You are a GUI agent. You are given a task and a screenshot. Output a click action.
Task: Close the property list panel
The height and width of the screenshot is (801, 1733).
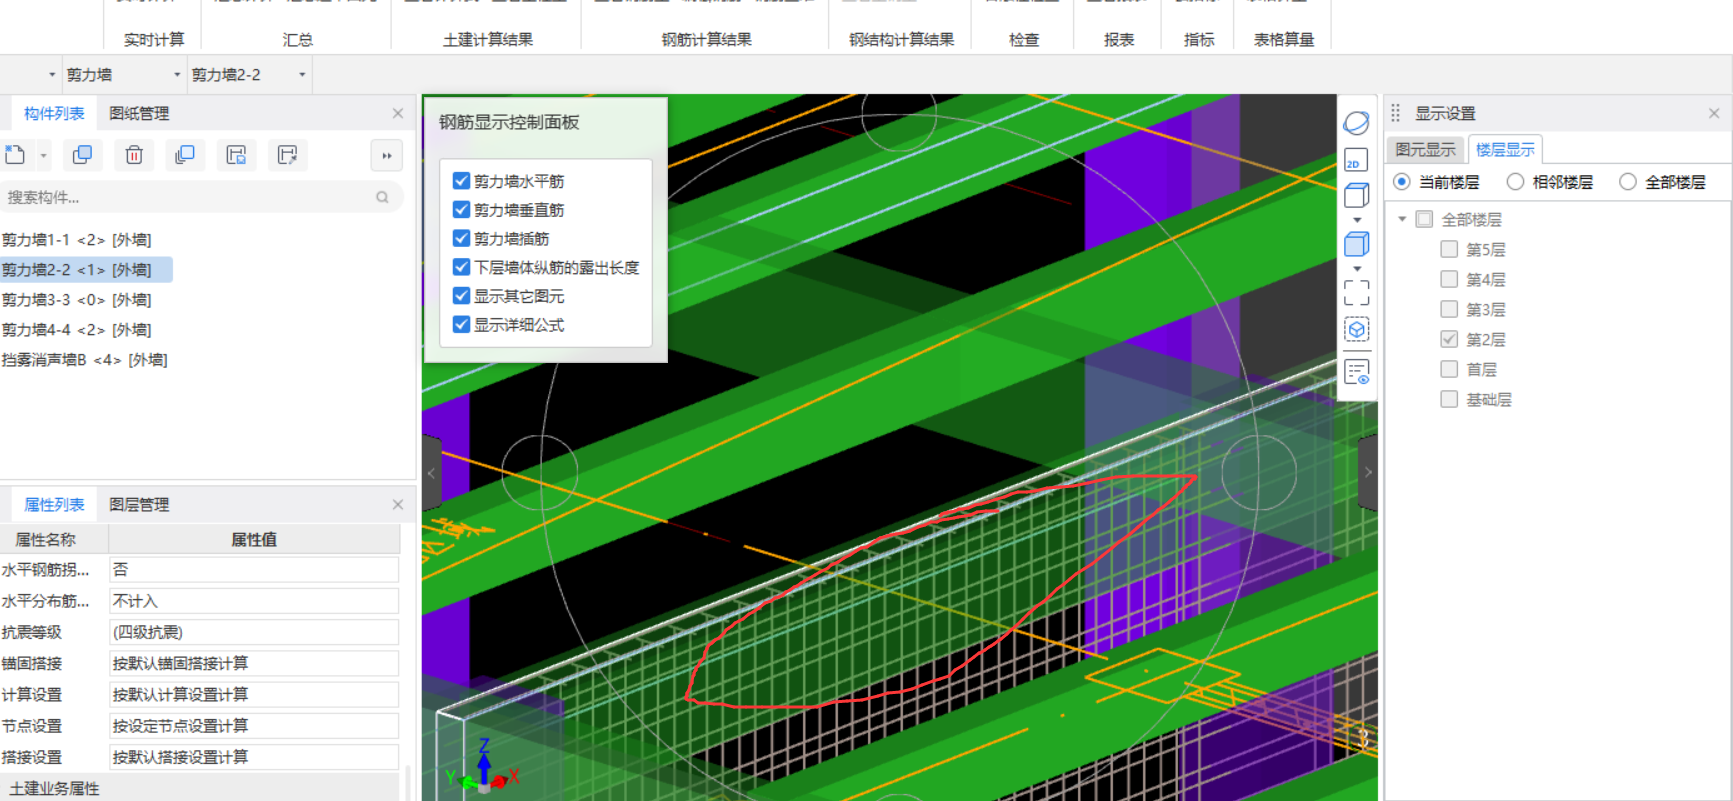tap(398, 504)
